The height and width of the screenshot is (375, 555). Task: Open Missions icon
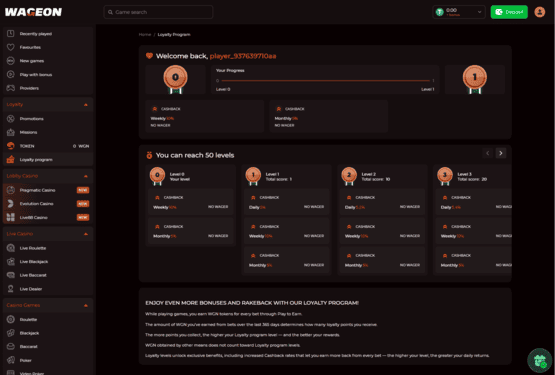pyautogui.click(x=11, y=132)
